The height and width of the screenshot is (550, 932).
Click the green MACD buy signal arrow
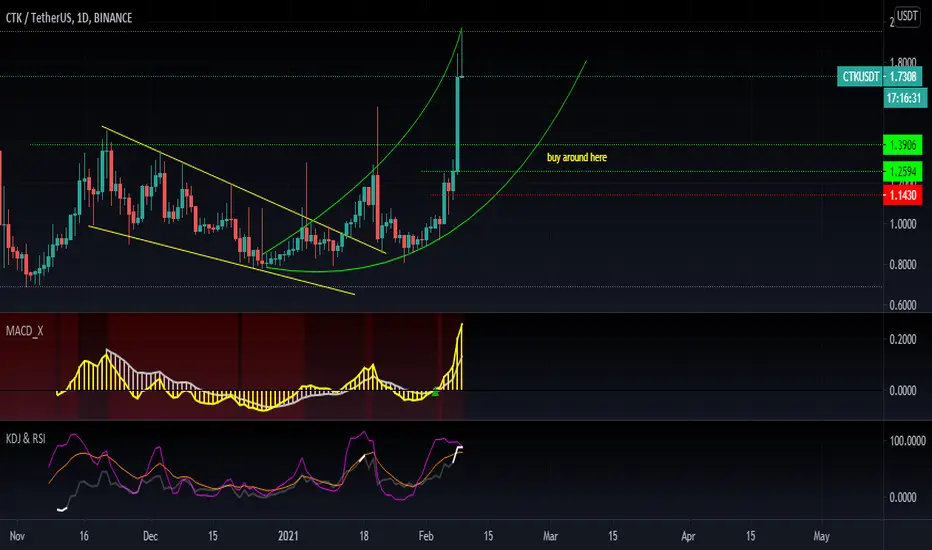click(x=435, y=391)
